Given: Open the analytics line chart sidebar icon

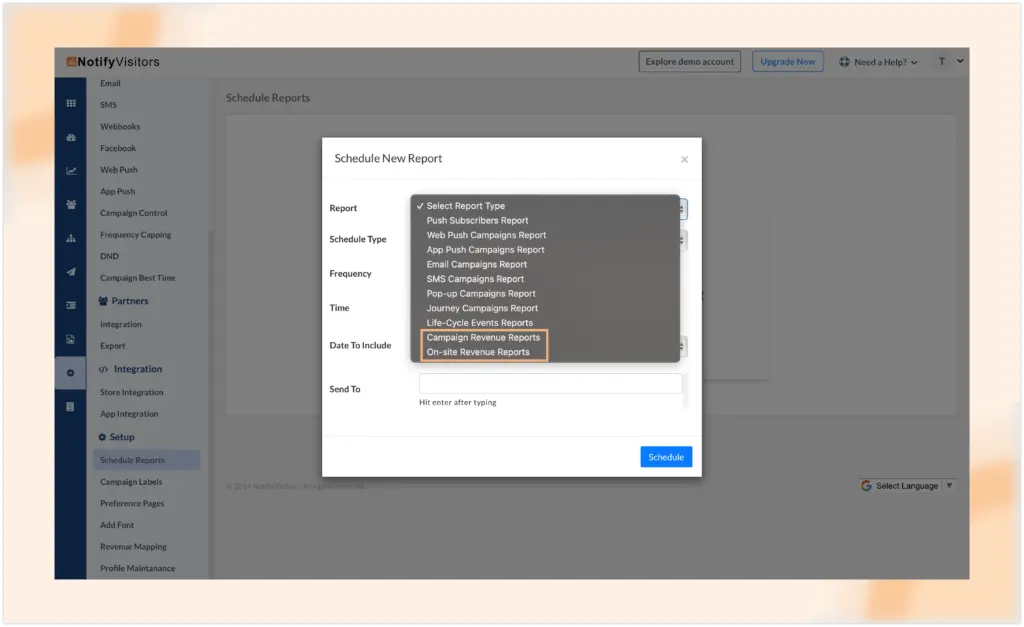Looking at the screenshot, I should [71, 171].
